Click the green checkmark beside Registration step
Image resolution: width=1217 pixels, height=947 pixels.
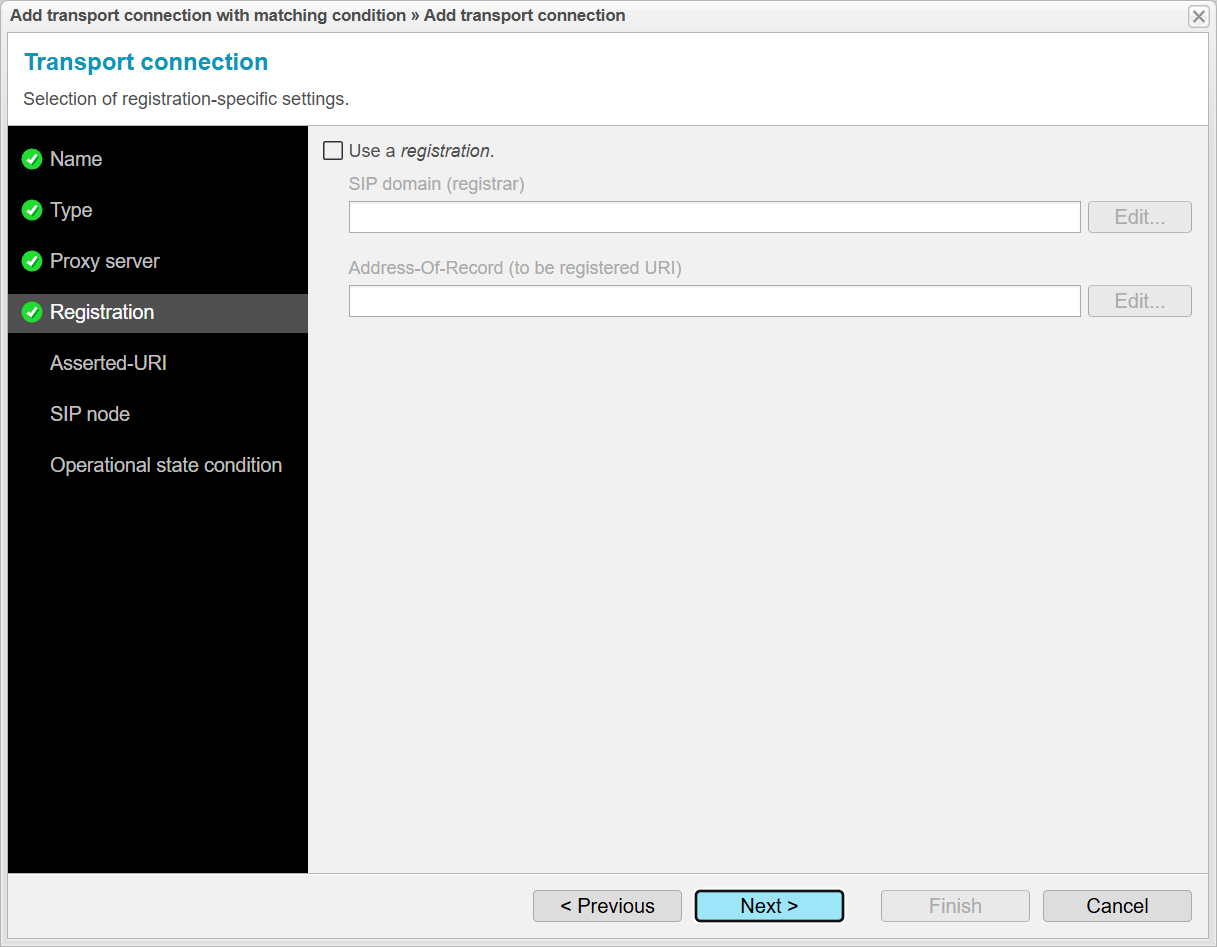coord(31,312)
